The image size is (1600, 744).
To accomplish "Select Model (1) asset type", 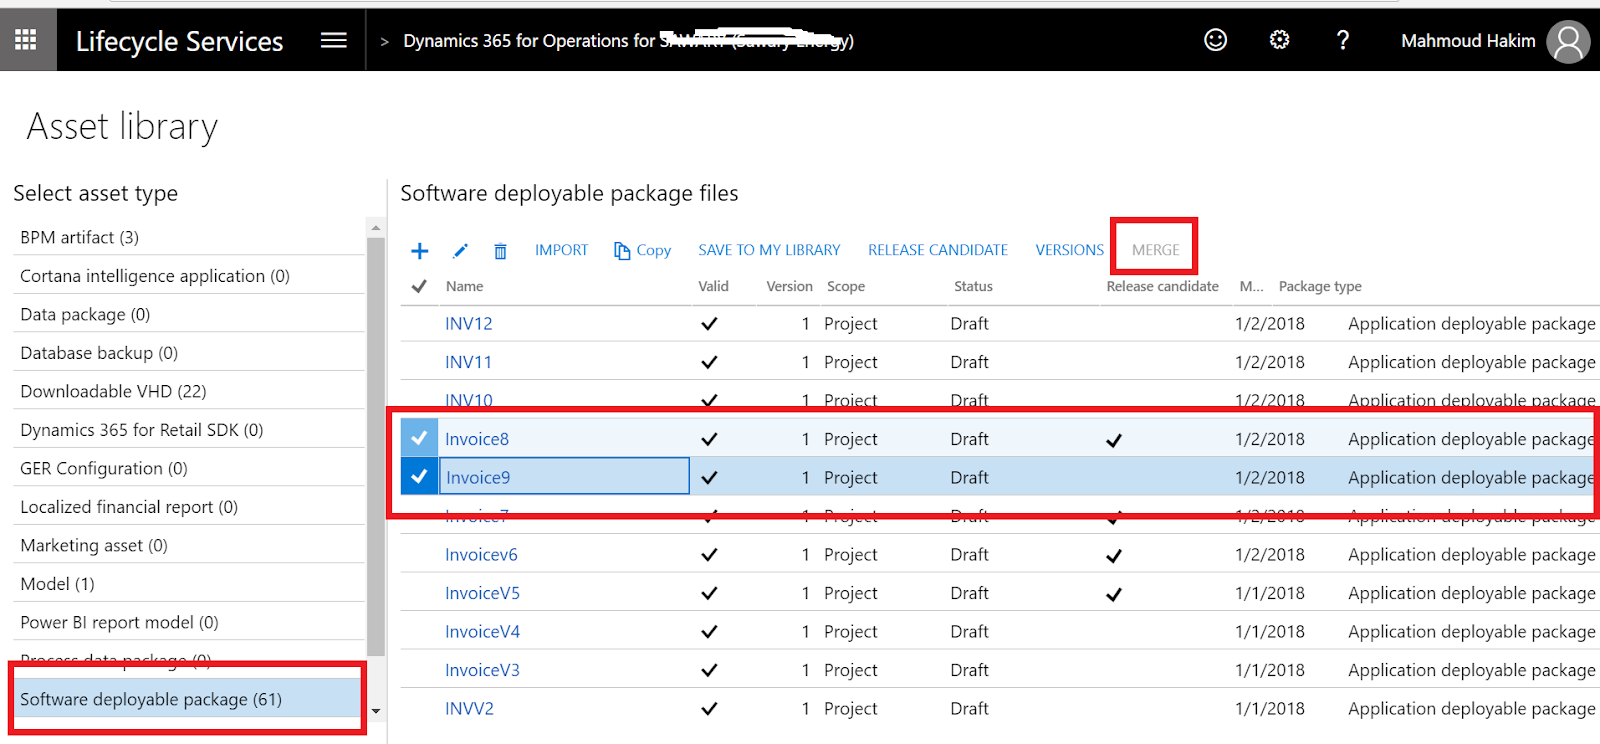I will pyautogui.click(x=189, y=584).
